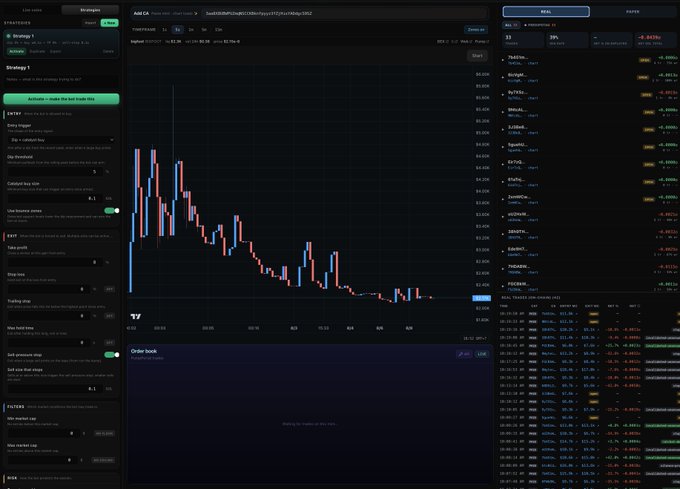Select the 15m timeframe
680x489 pixels.
[219, 29]
